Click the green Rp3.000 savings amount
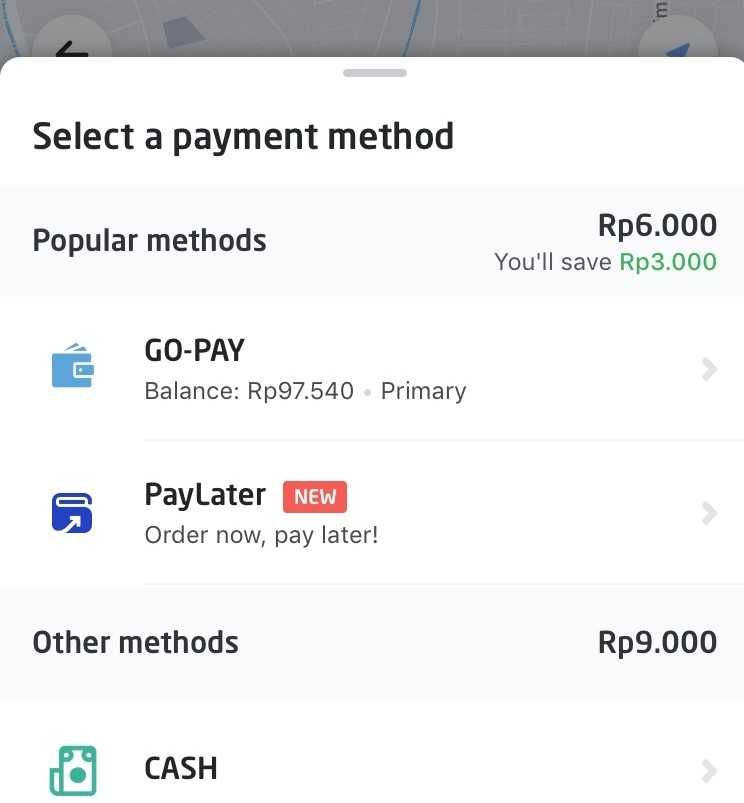The image size is (744, 803). pyautogui.click(x=668, y=262)
